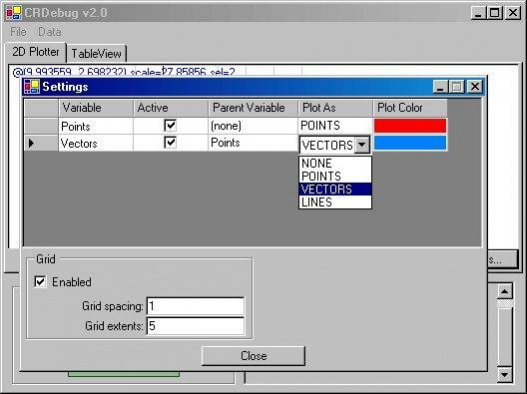
Task: Click the Plot Color column header
Action: click(410, 108)
